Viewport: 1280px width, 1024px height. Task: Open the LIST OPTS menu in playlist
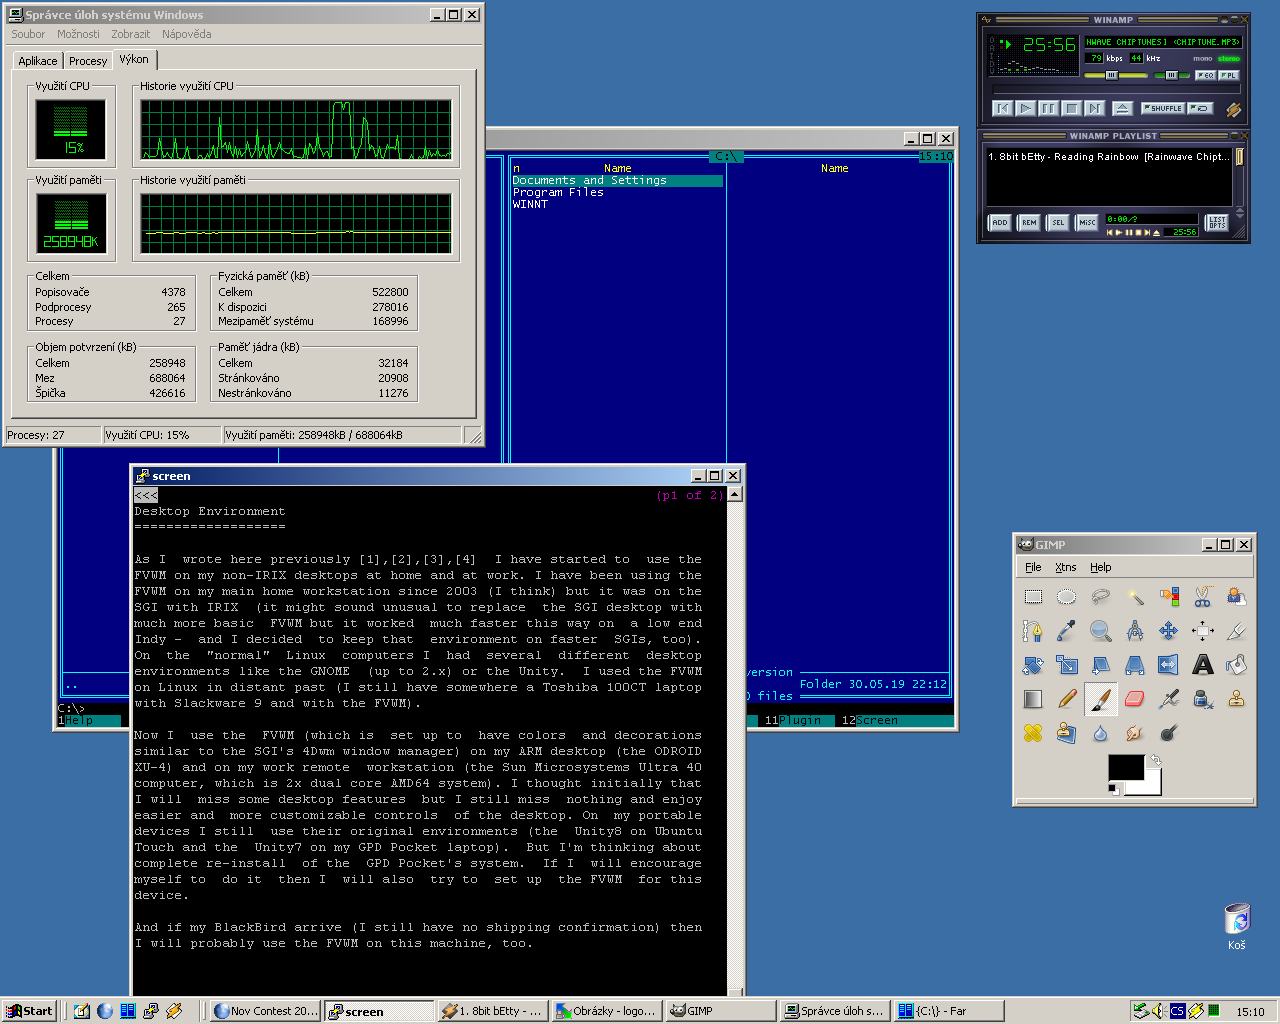click(1216, 223)
